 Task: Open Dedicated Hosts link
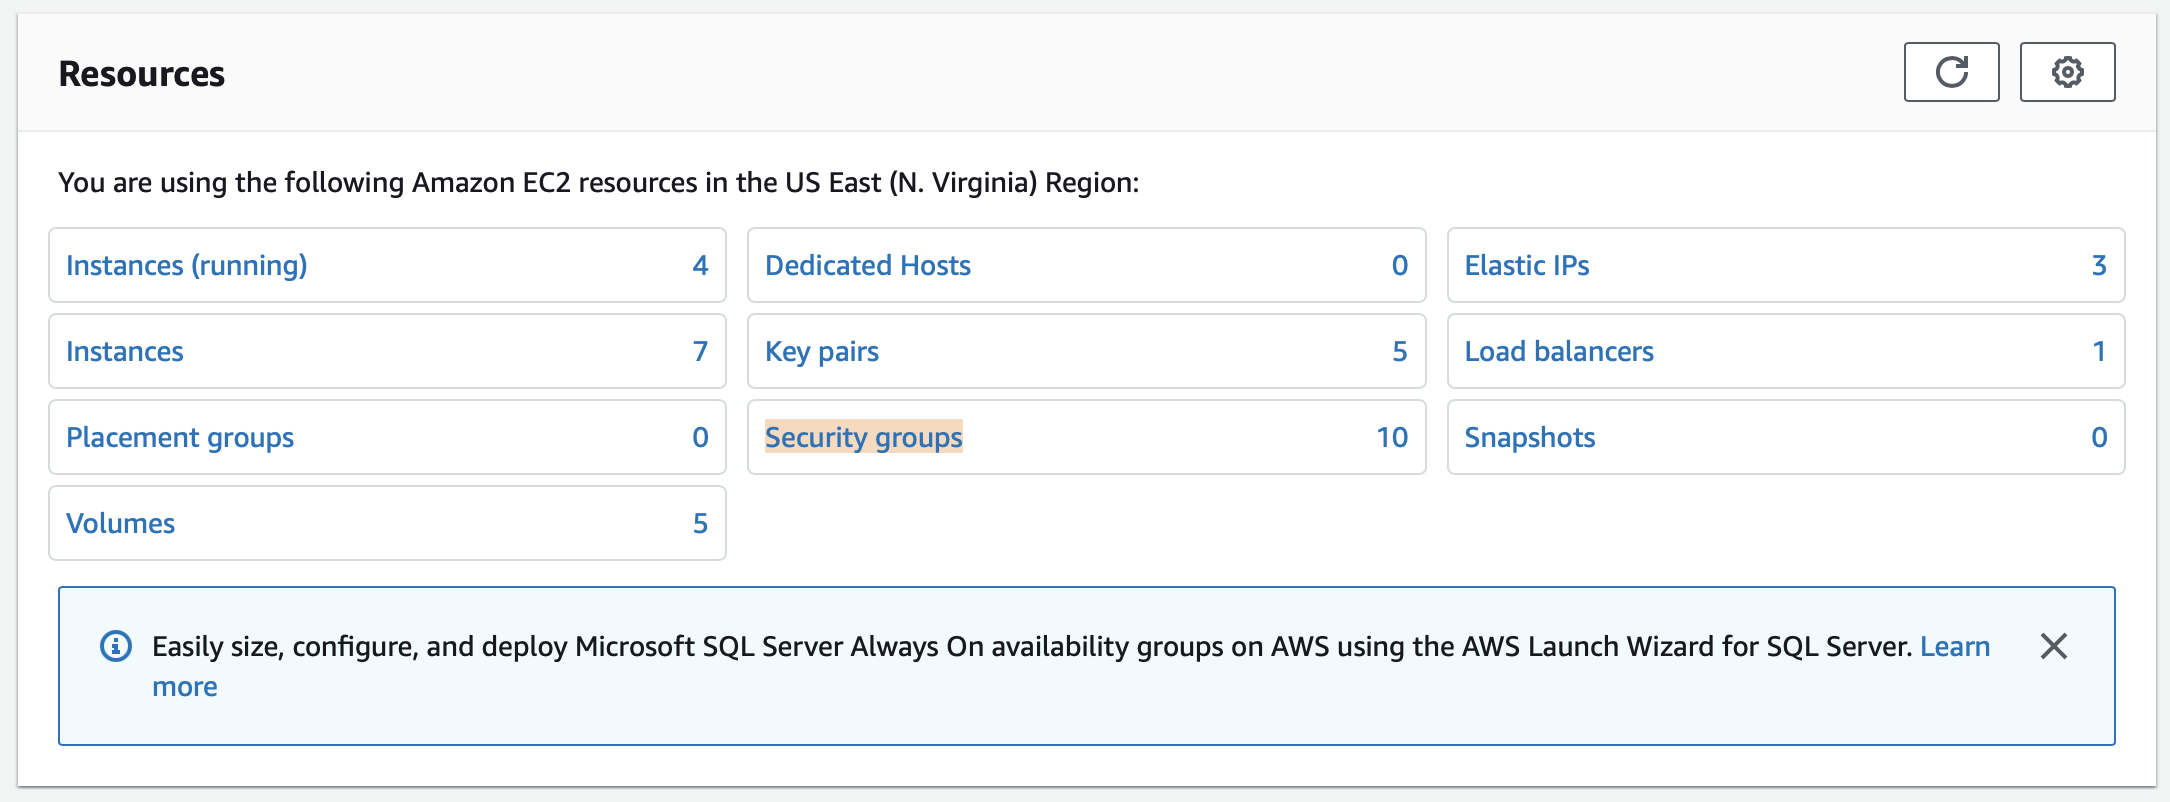pyautogui.click(x=868, y=266)
